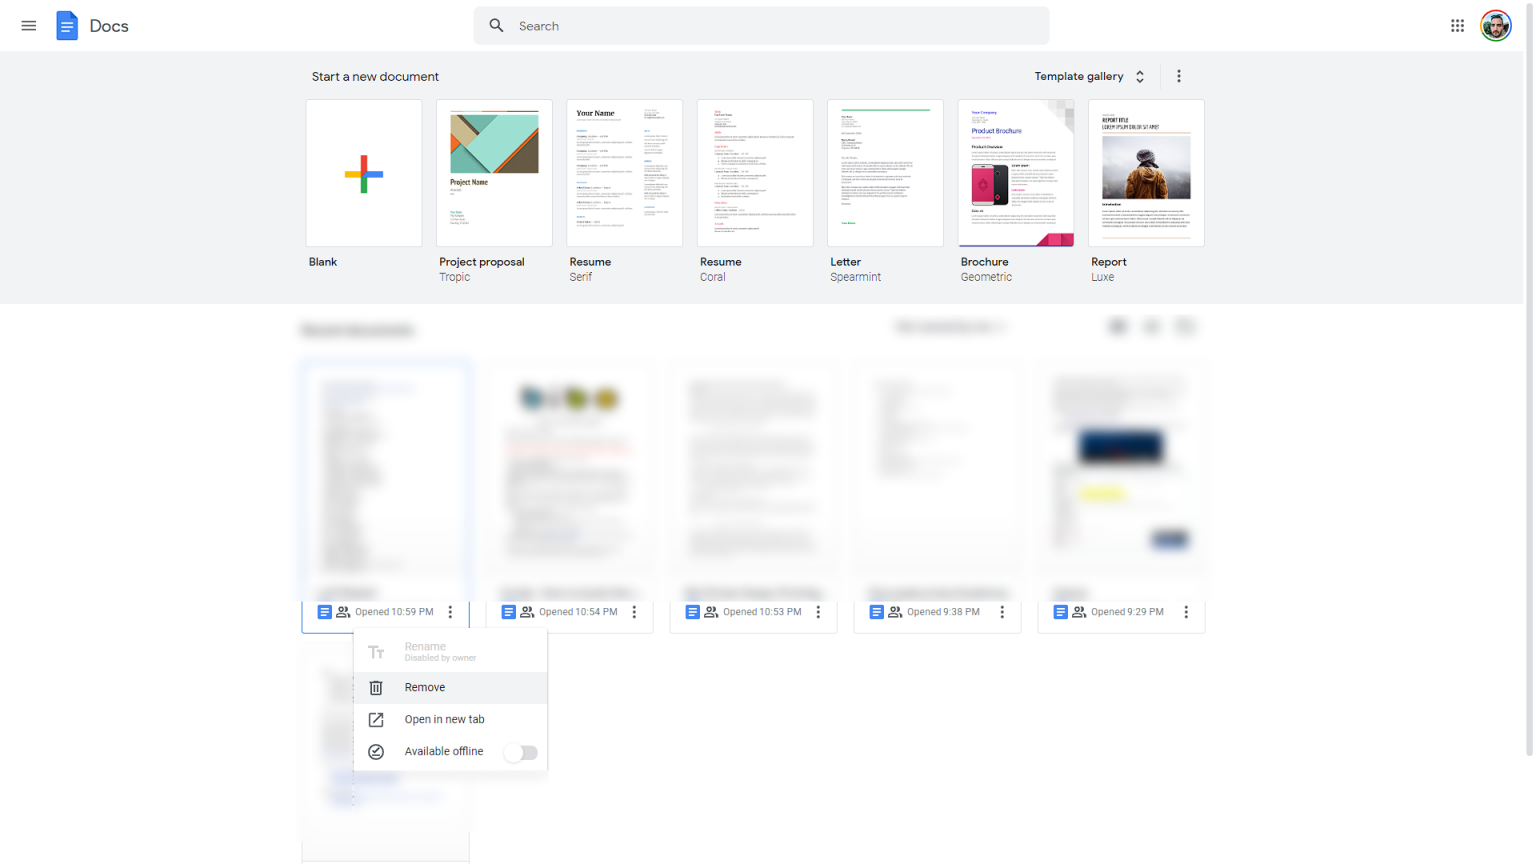
Task: Click the Google Docs logo icon
Action: coord(66,25)
